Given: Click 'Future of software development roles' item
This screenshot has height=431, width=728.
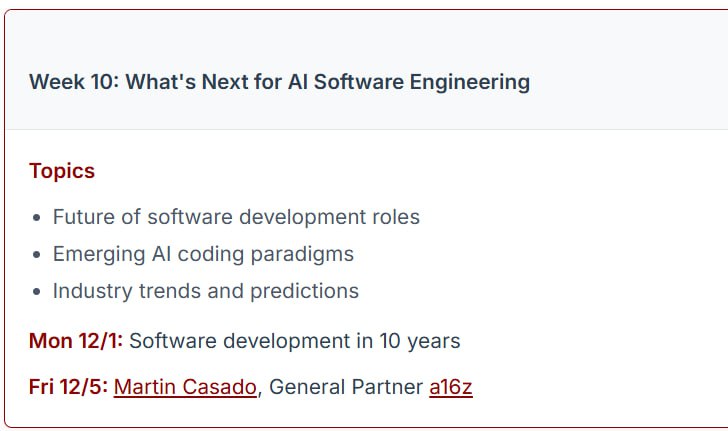Looking at the screenshot, I should 236,217.
